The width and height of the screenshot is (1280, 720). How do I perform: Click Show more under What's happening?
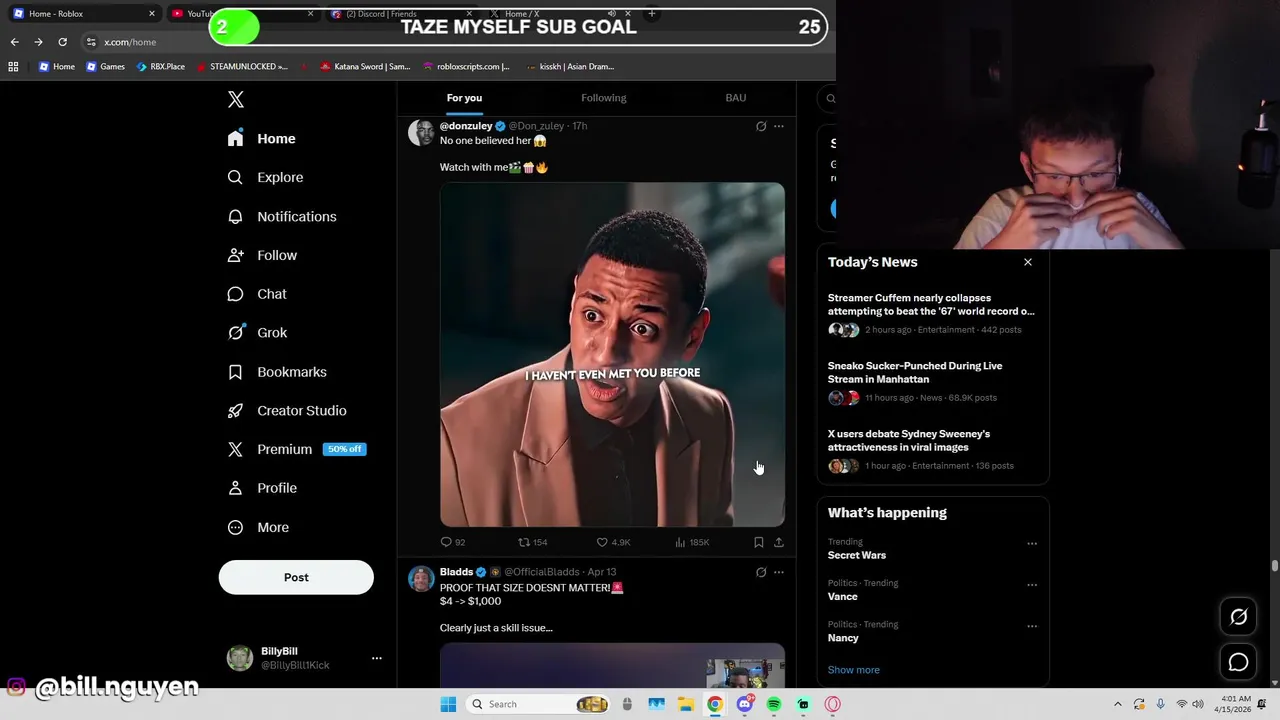pos(854,670)
